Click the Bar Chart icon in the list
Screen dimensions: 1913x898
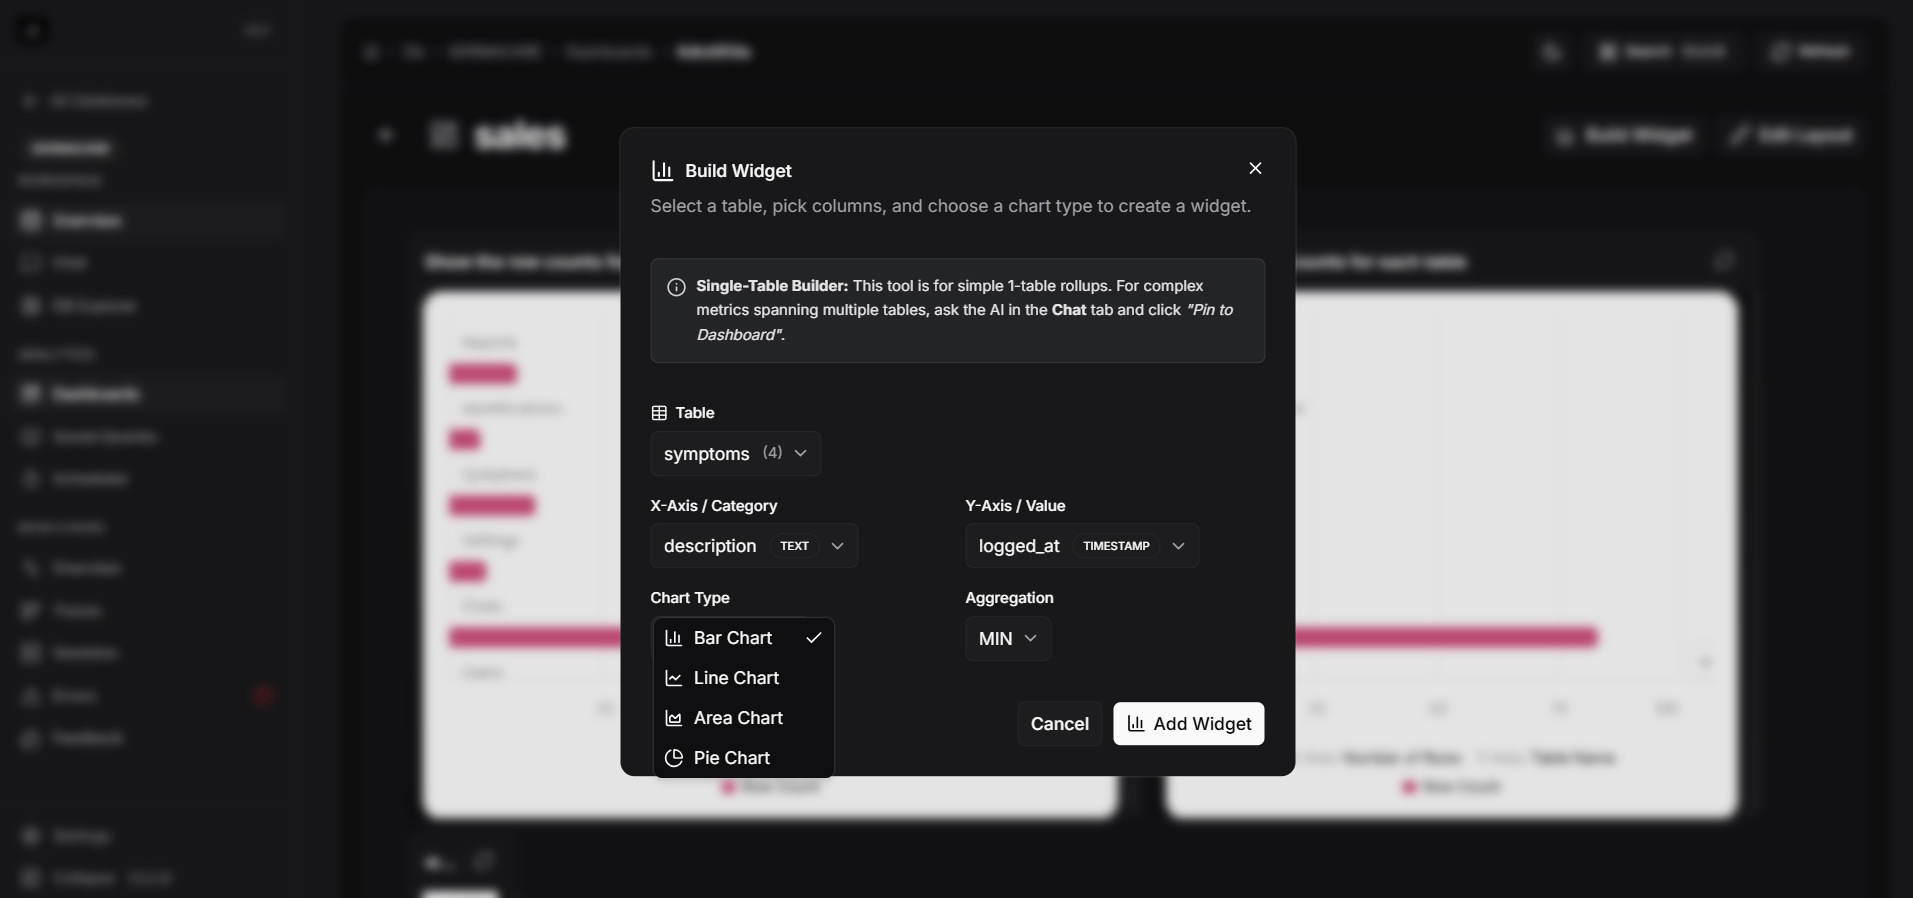click(x=674, y=638)
